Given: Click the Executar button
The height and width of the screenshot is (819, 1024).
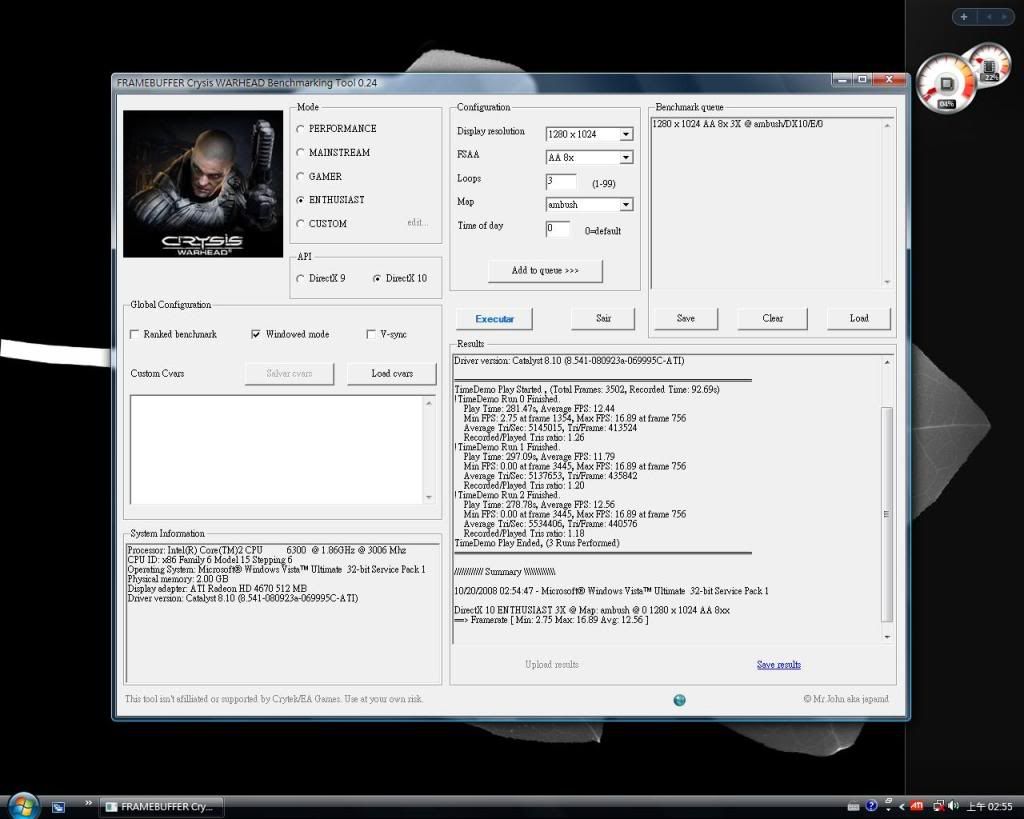Looking at the screenshot, I should 494,319.
